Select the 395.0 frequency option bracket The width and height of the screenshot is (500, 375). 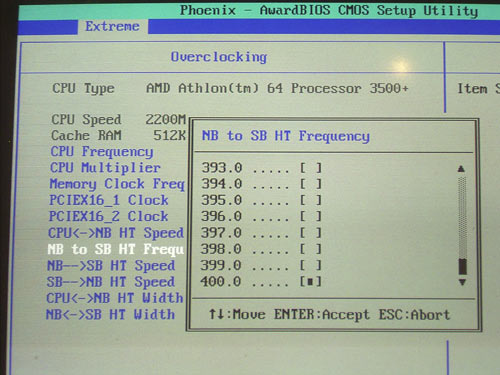311,200
